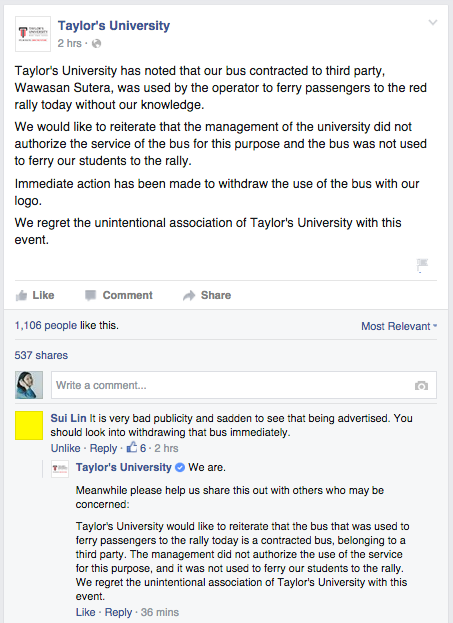Image resolution: width=453 pixels, height=623 pixels.
Task: Open Taylor's University page title at top
Action: click(114, 26)
